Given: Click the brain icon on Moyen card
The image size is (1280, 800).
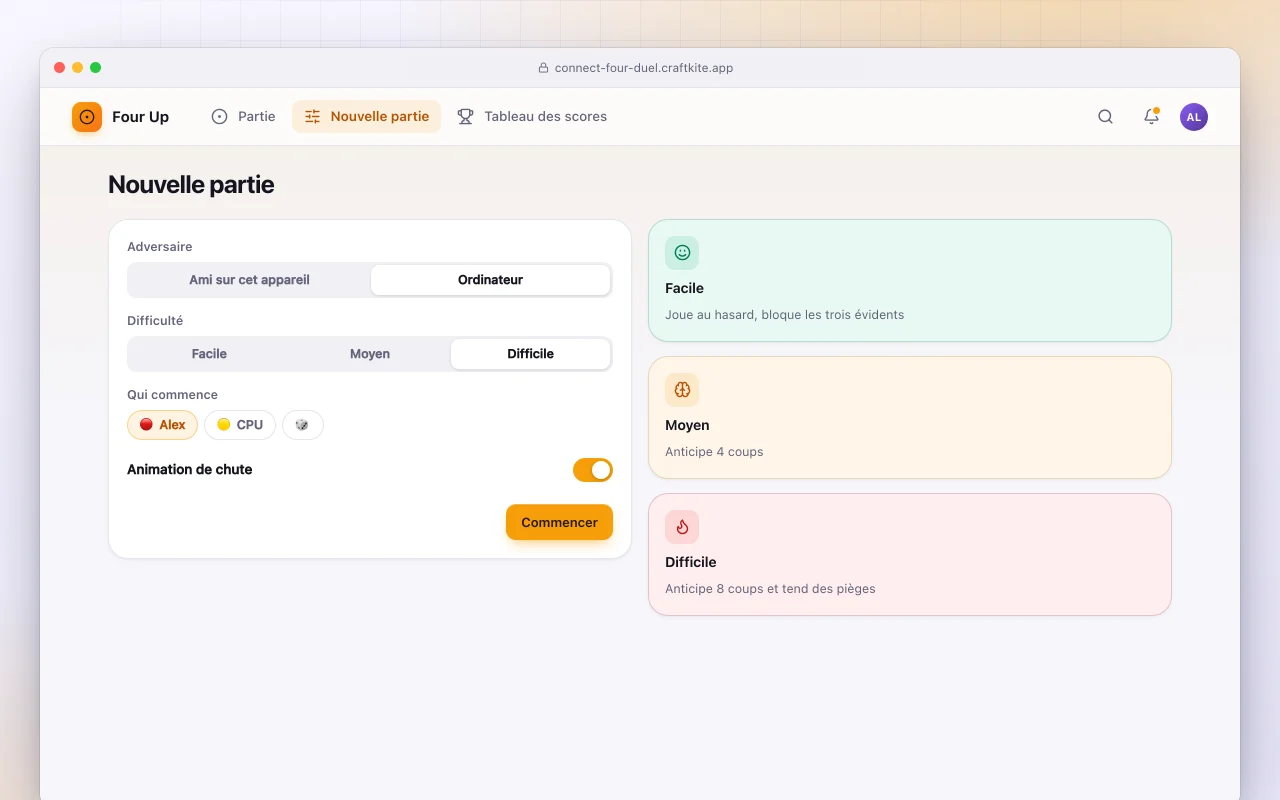Looking at the screenshot, I should coord(682,390).
